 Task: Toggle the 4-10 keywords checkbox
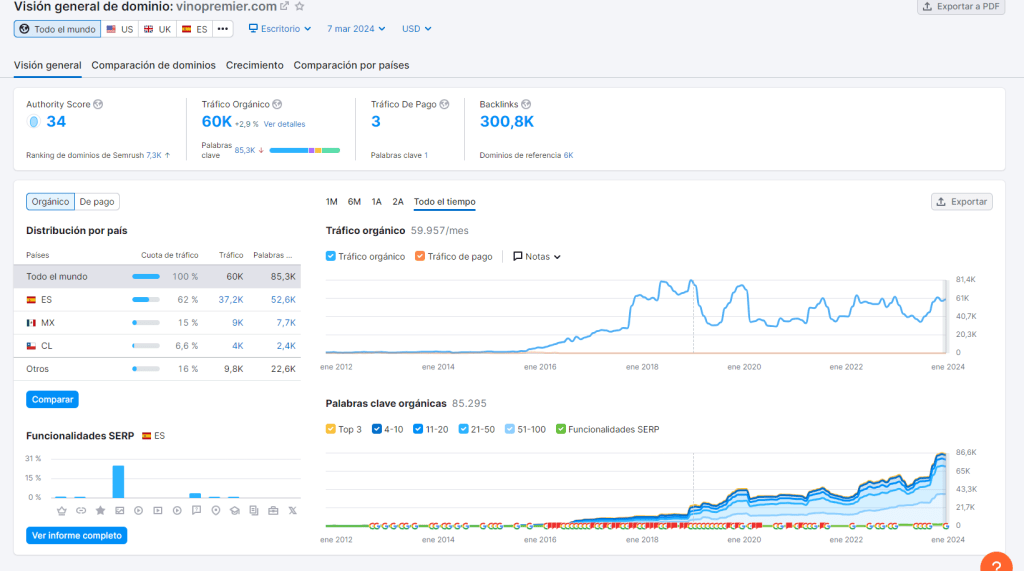point(377,429)
